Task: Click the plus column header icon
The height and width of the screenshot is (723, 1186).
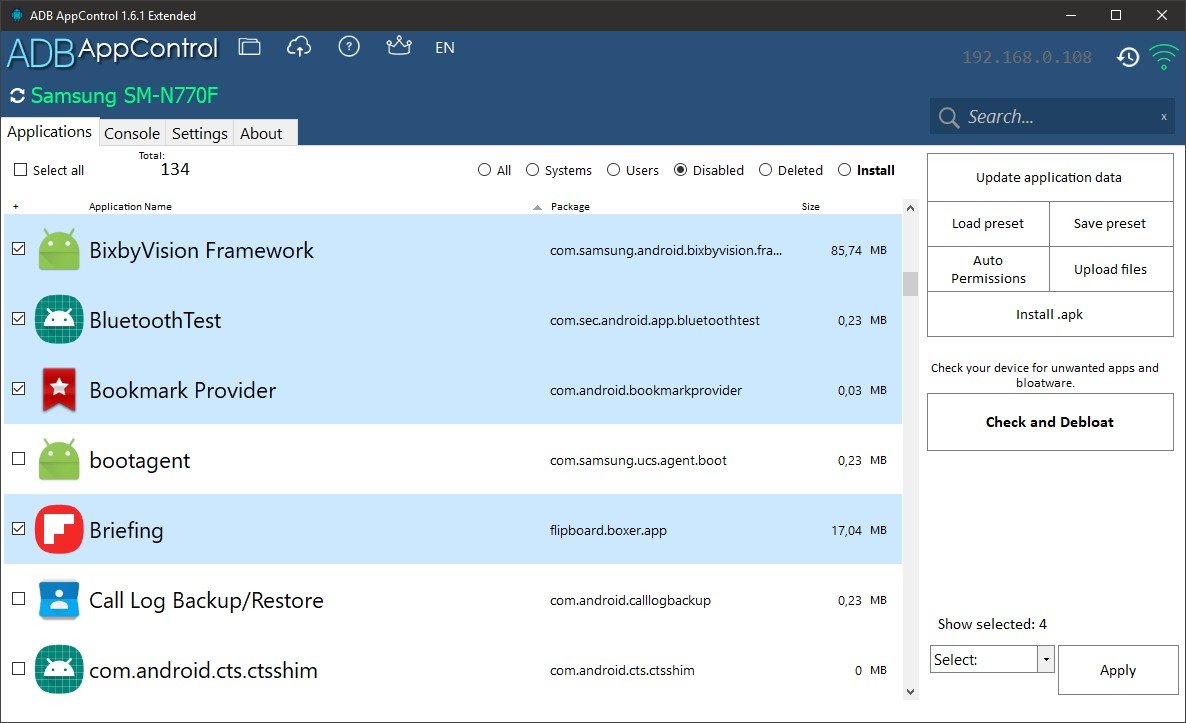Action: [x=15, y=206]
